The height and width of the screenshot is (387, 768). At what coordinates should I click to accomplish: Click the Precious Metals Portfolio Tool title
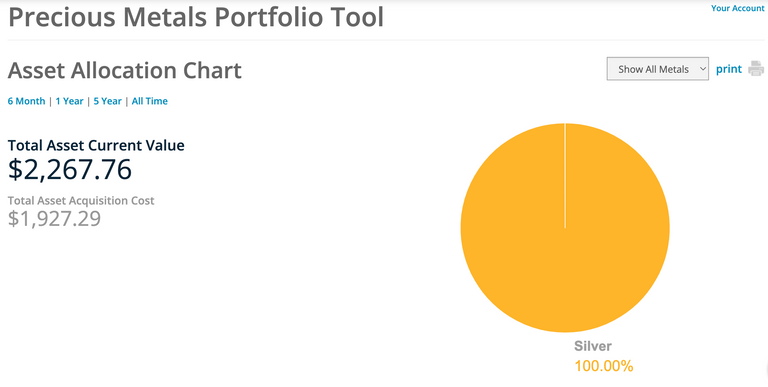pyautogui.click(x=196, y=16)
